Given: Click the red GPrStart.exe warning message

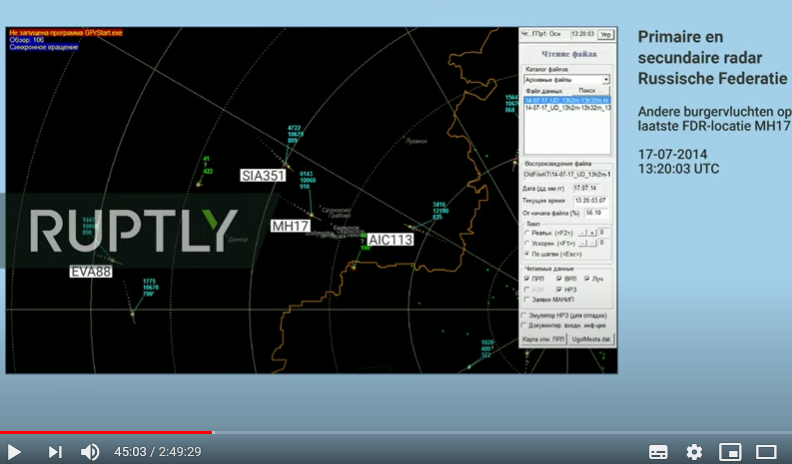Looking at the screenshot, I should [x=66, y=33].
